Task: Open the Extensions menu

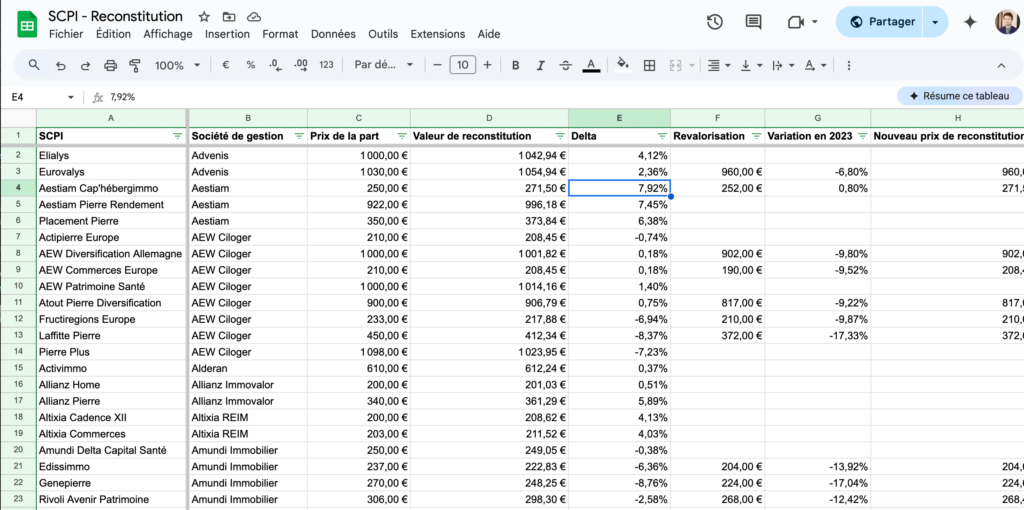Action: coord(438,34)
